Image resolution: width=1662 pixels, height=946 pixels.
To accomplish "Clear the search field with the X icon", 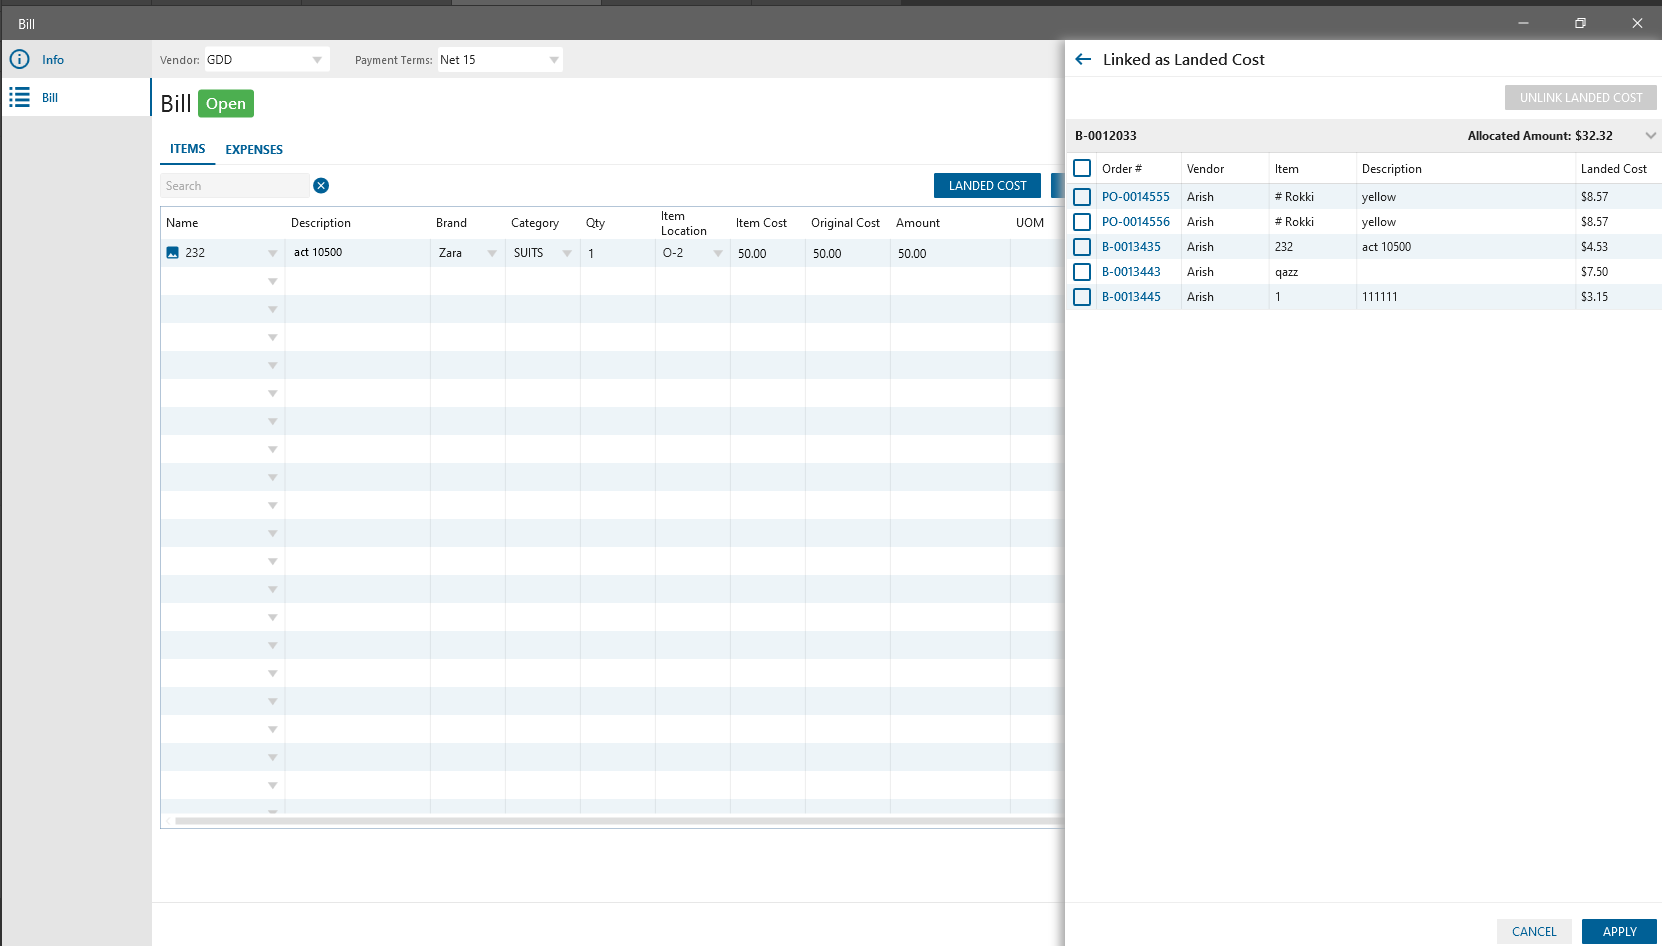I will [x=321, y=186].
